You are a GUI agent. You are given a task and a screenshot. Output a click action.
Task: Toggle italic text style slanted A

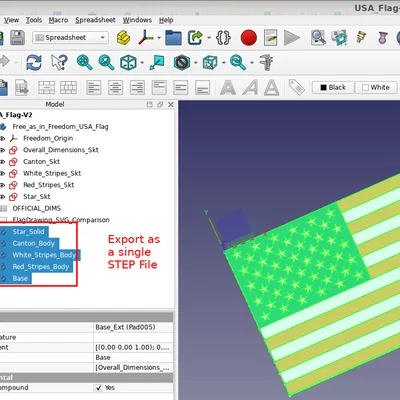click(250, 88)
